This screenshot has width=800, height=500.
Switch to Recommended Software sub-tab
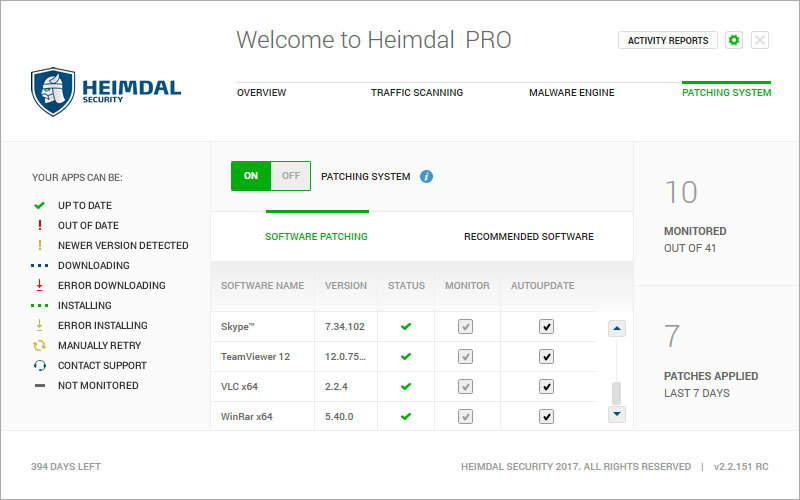(x=529, y=237)
